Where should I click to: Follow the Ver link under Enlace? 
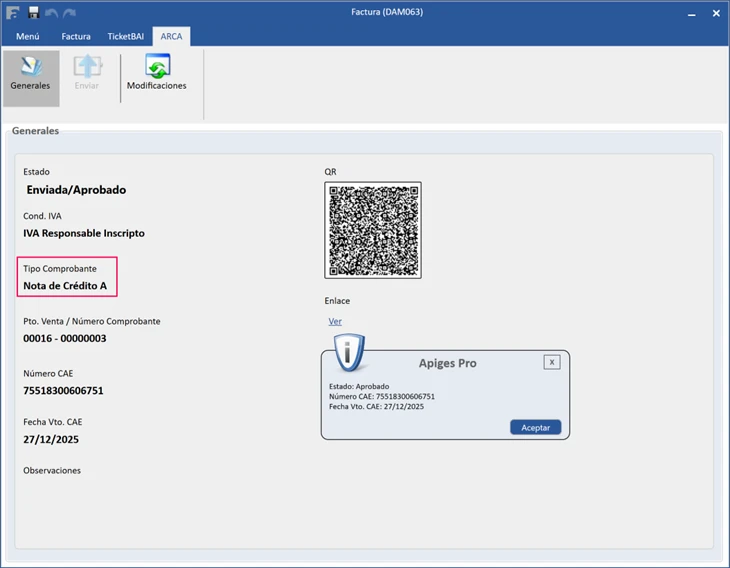point(335,321)
